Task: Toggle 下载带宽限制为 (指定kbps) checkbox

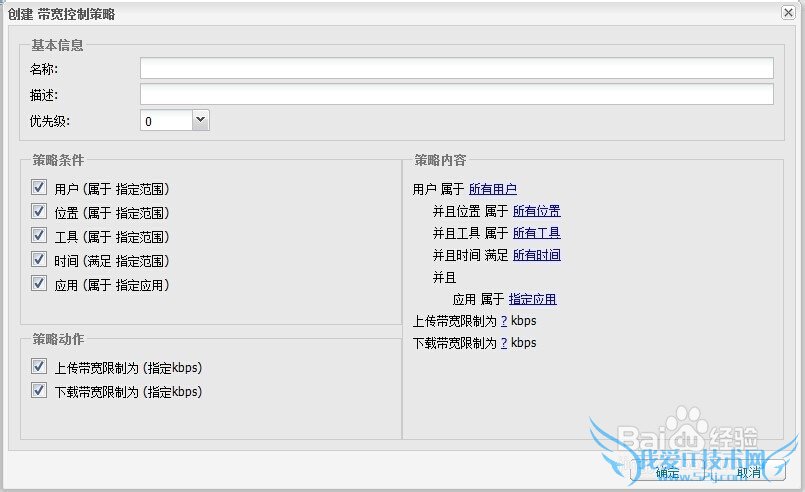Action: [39, 390]
